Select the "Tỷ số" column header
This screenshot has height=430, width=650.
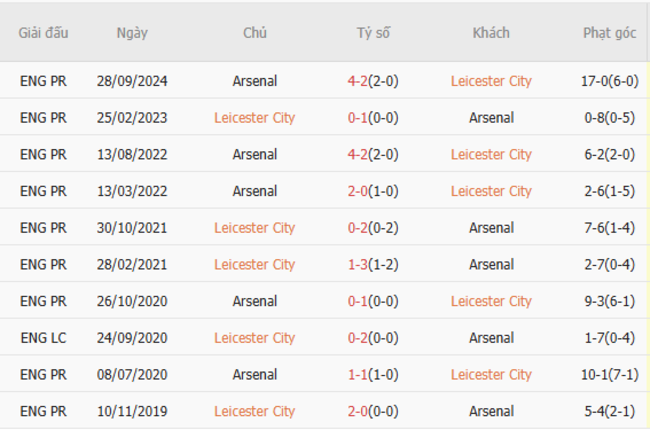tap(373, 33)
